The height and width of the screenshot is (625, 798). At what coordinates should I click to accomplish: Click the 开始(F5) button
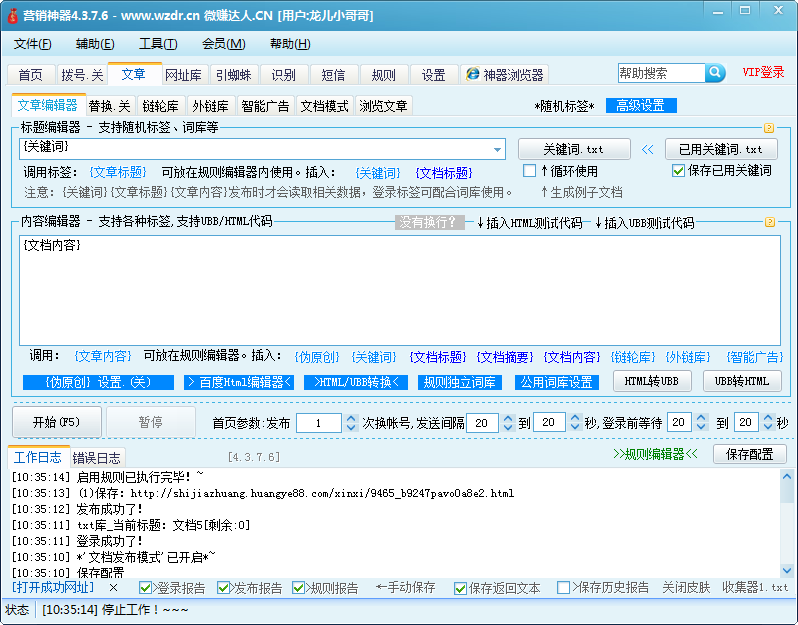[56, 422]
